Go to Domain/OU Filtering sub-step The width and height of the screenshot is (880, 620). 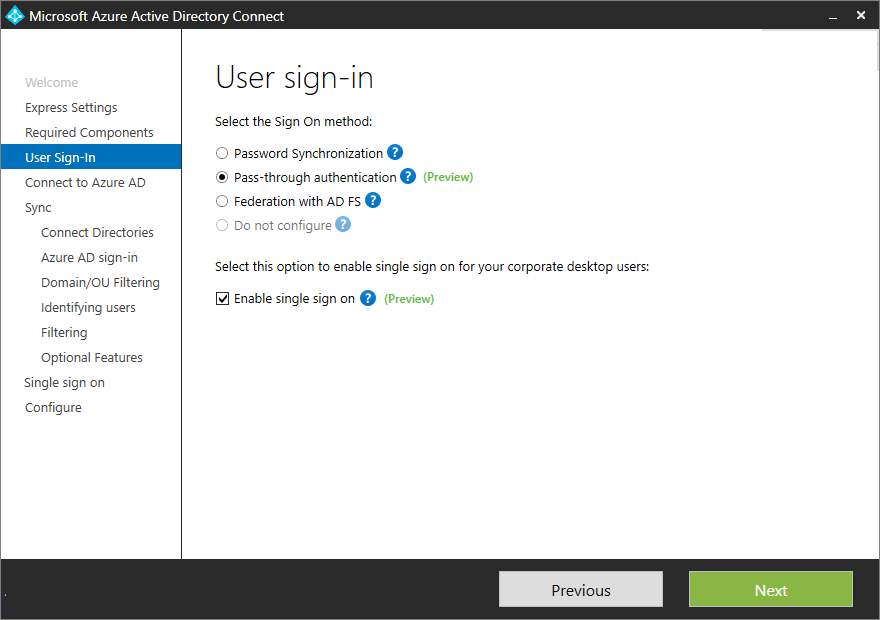100,282
